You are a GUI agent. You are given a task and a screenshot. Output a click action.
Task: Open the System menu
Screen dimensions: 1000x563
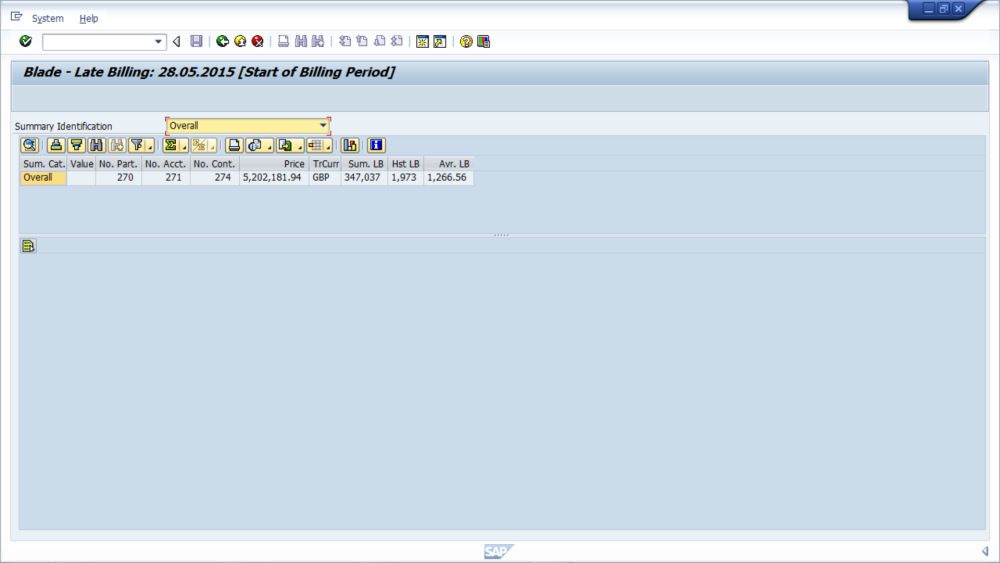coord(48,18)
